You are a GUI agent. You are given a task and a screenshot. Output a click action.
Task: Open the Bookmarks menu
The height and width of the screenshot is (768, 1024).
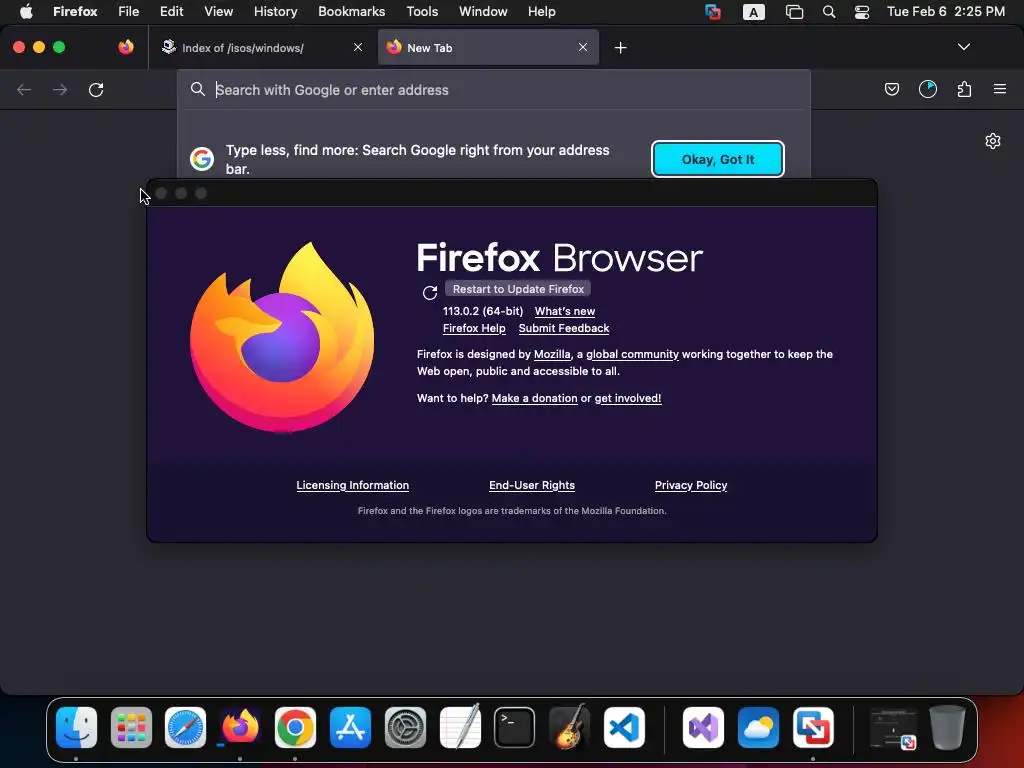tap(351, 12)
